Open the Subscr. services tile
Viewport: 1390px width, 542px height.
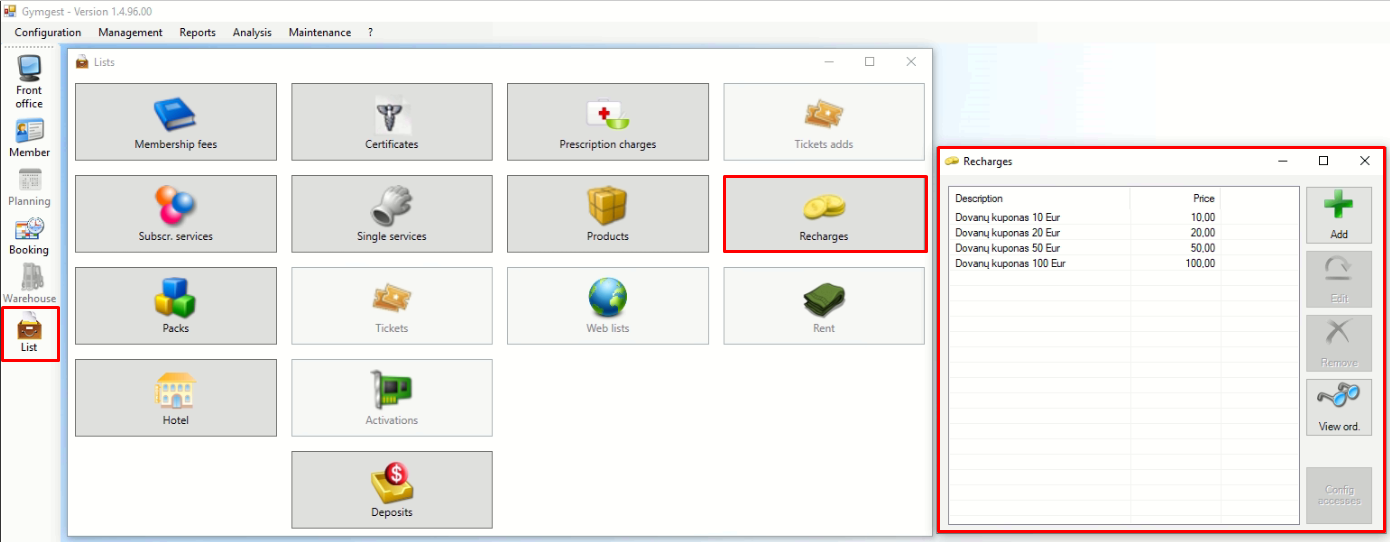[176, 214]
